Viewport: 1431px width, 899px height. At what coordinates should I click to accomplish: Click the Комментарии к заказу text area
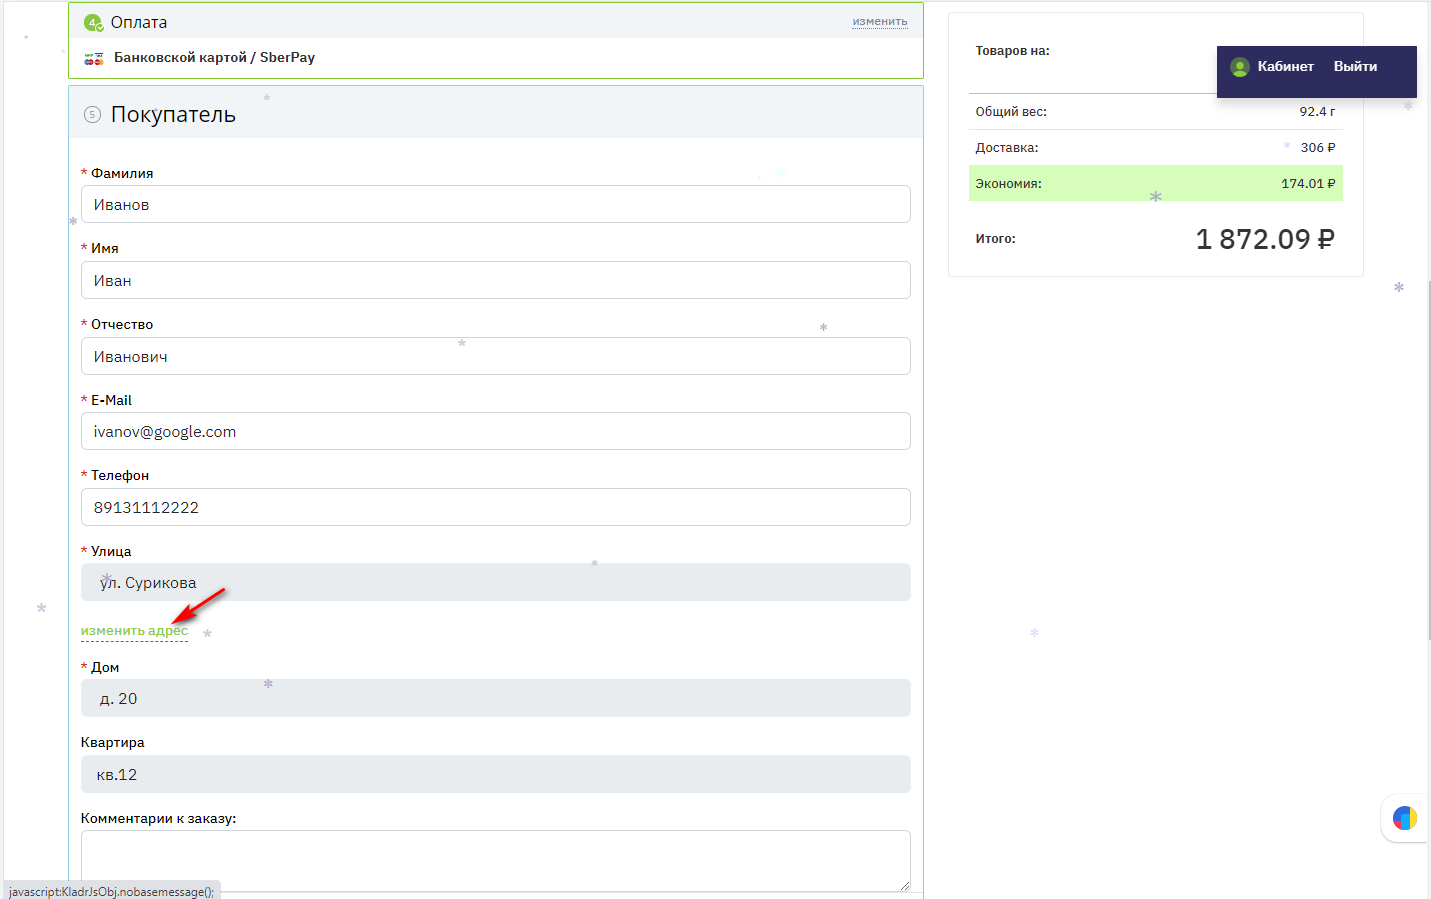(x=495, y=858)
